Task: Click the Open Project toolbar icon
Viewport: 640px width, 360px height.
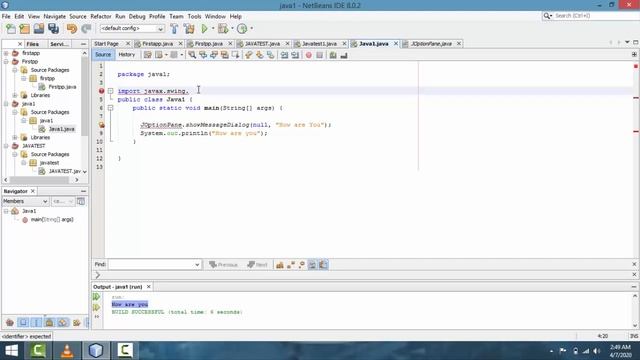Action: pos(39,29)
